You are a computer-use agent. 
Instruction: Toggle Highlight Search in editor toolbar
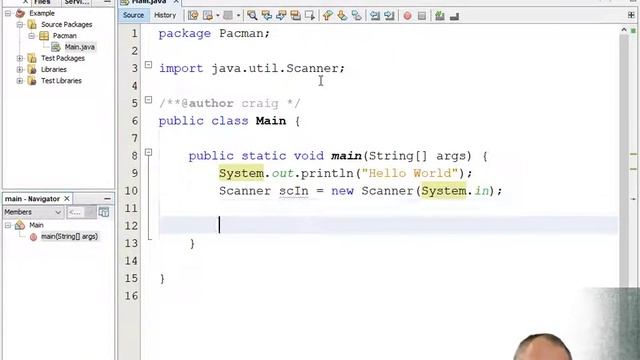[295, 16]
